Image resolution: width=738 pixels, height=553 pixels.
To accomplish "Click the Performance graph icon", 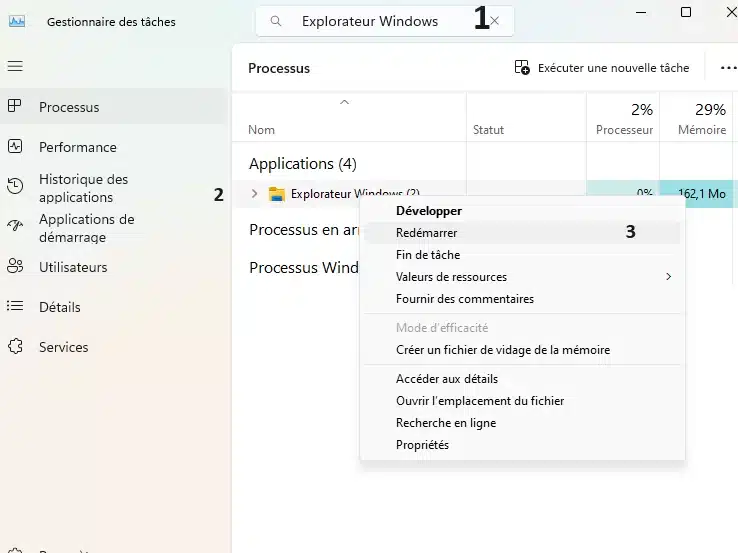I will pos(15,146).
